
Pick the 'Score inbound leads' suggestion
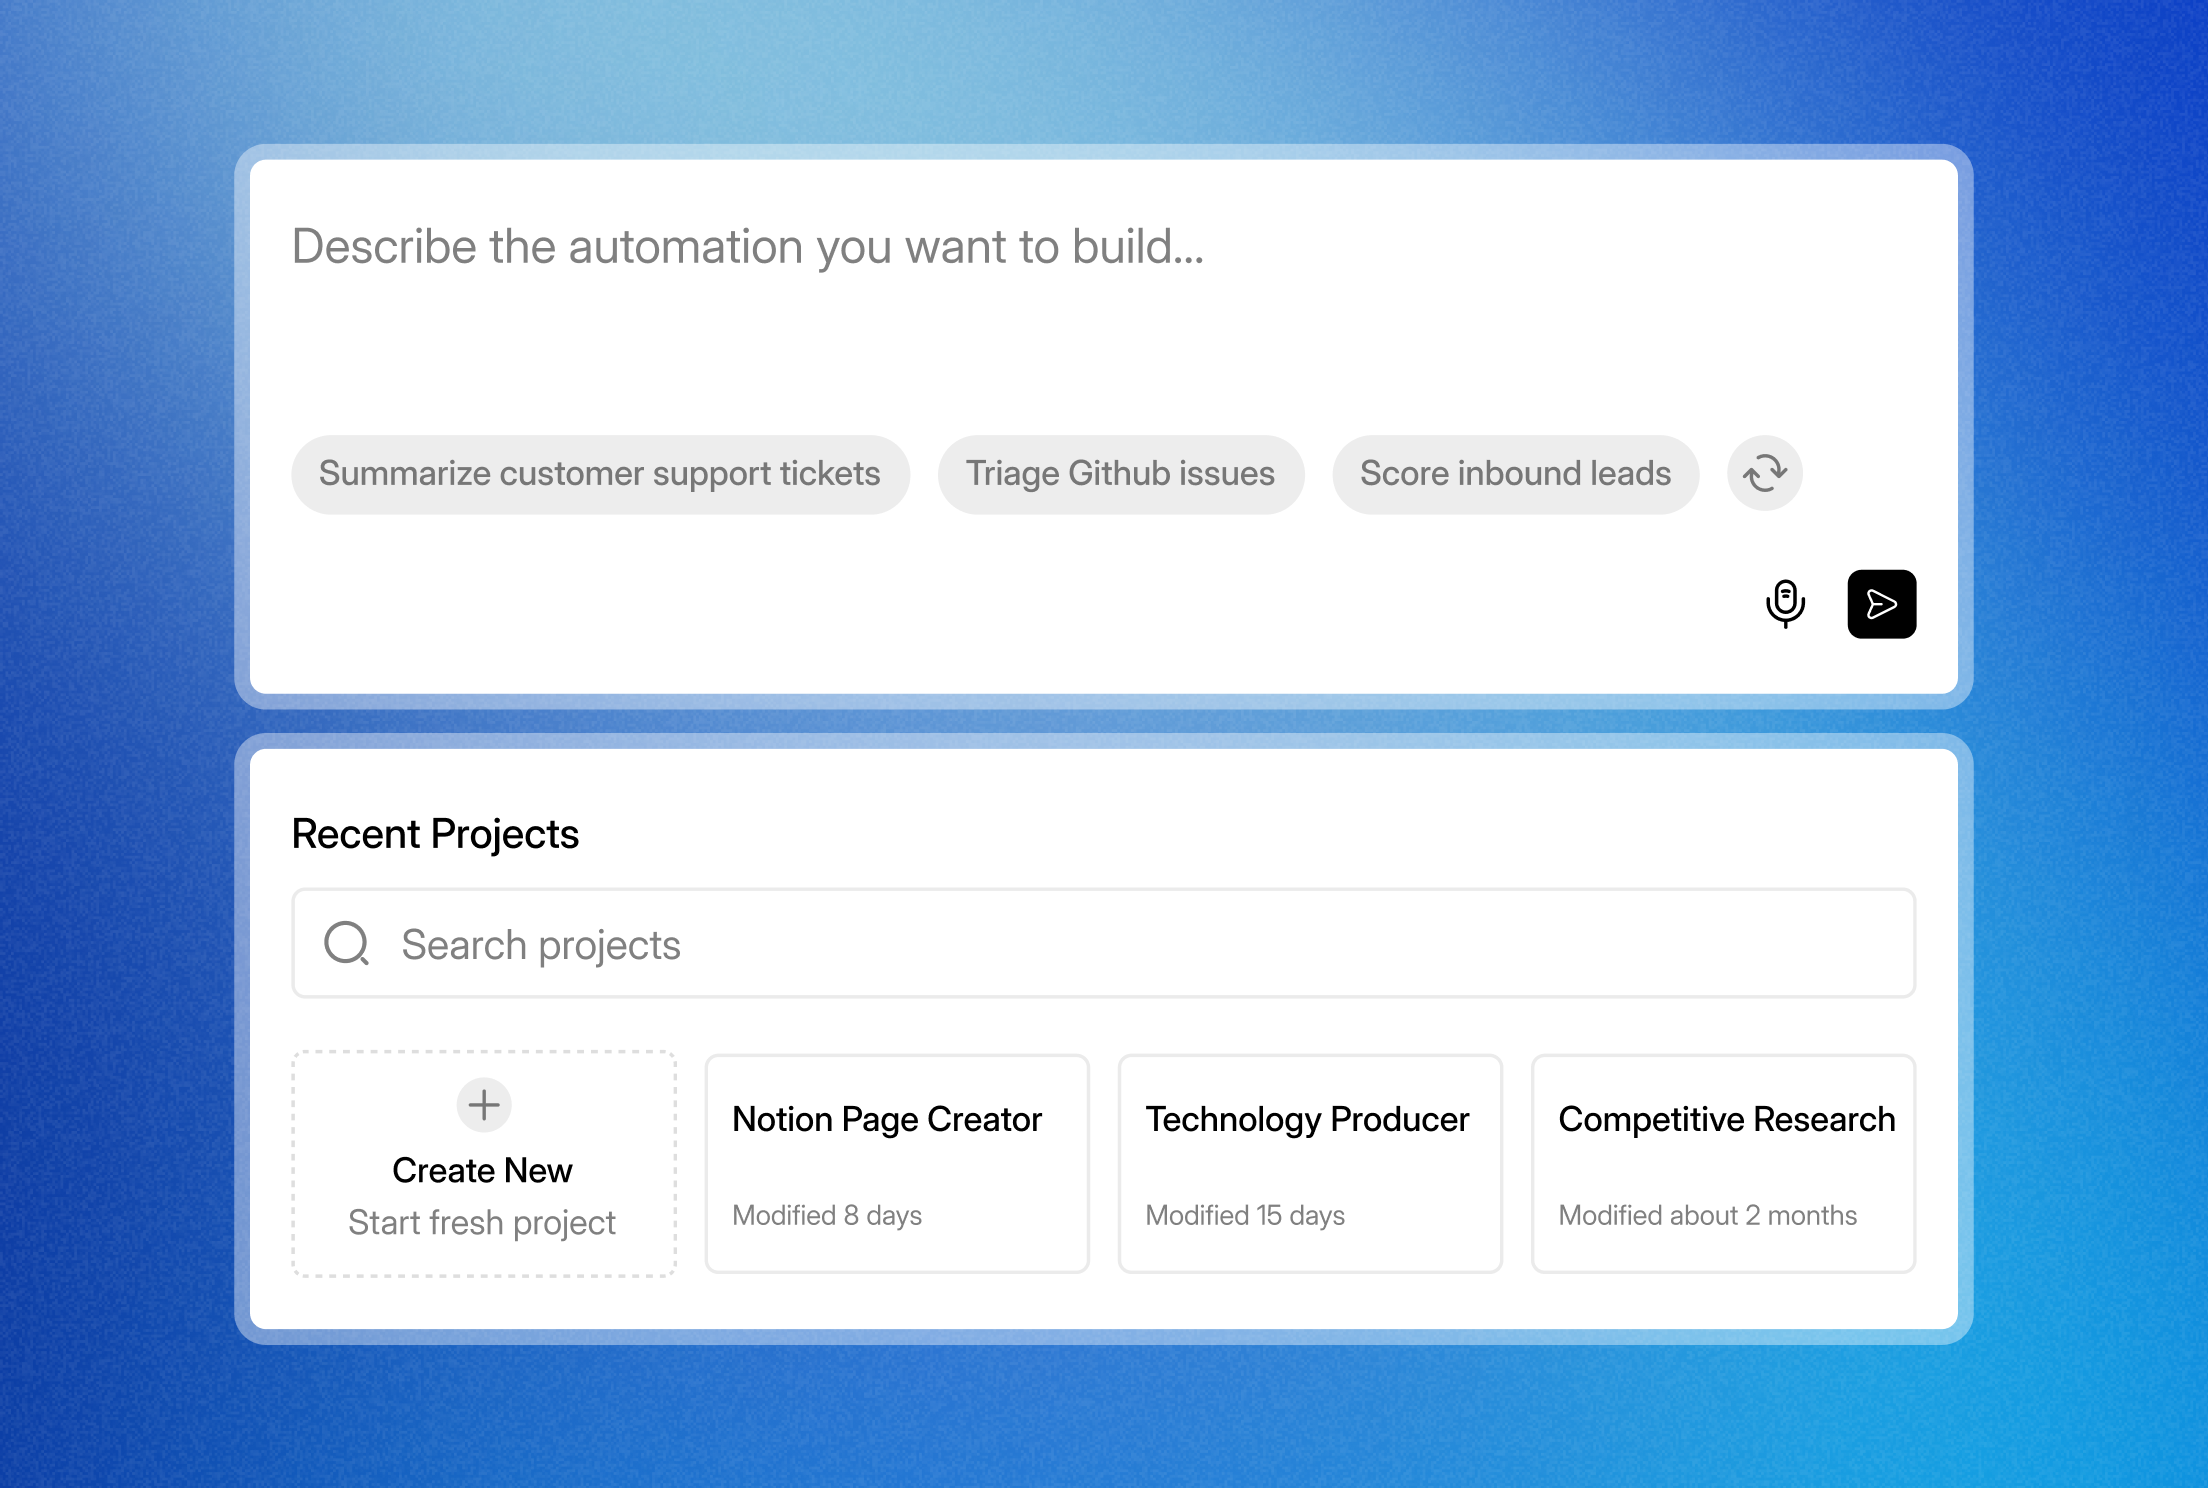point(1515,474)
